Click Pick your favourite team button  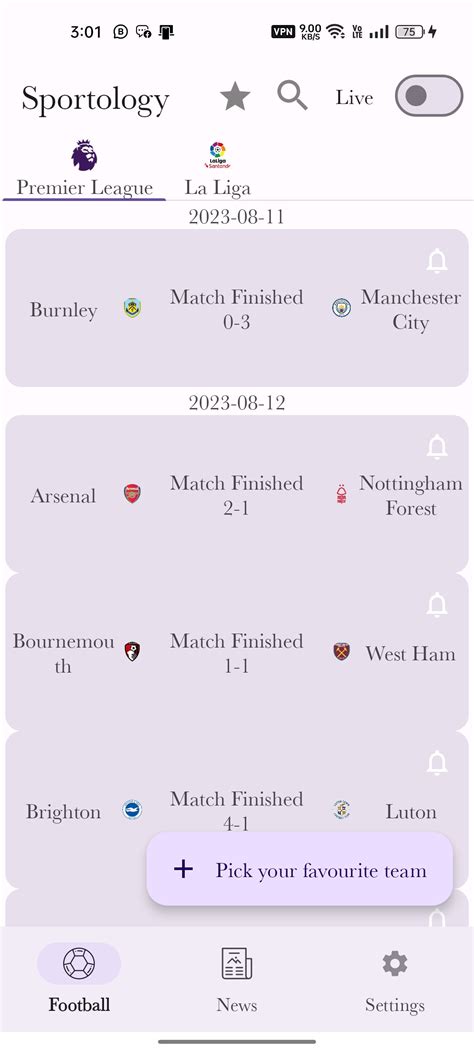click(x=299, y=870)
